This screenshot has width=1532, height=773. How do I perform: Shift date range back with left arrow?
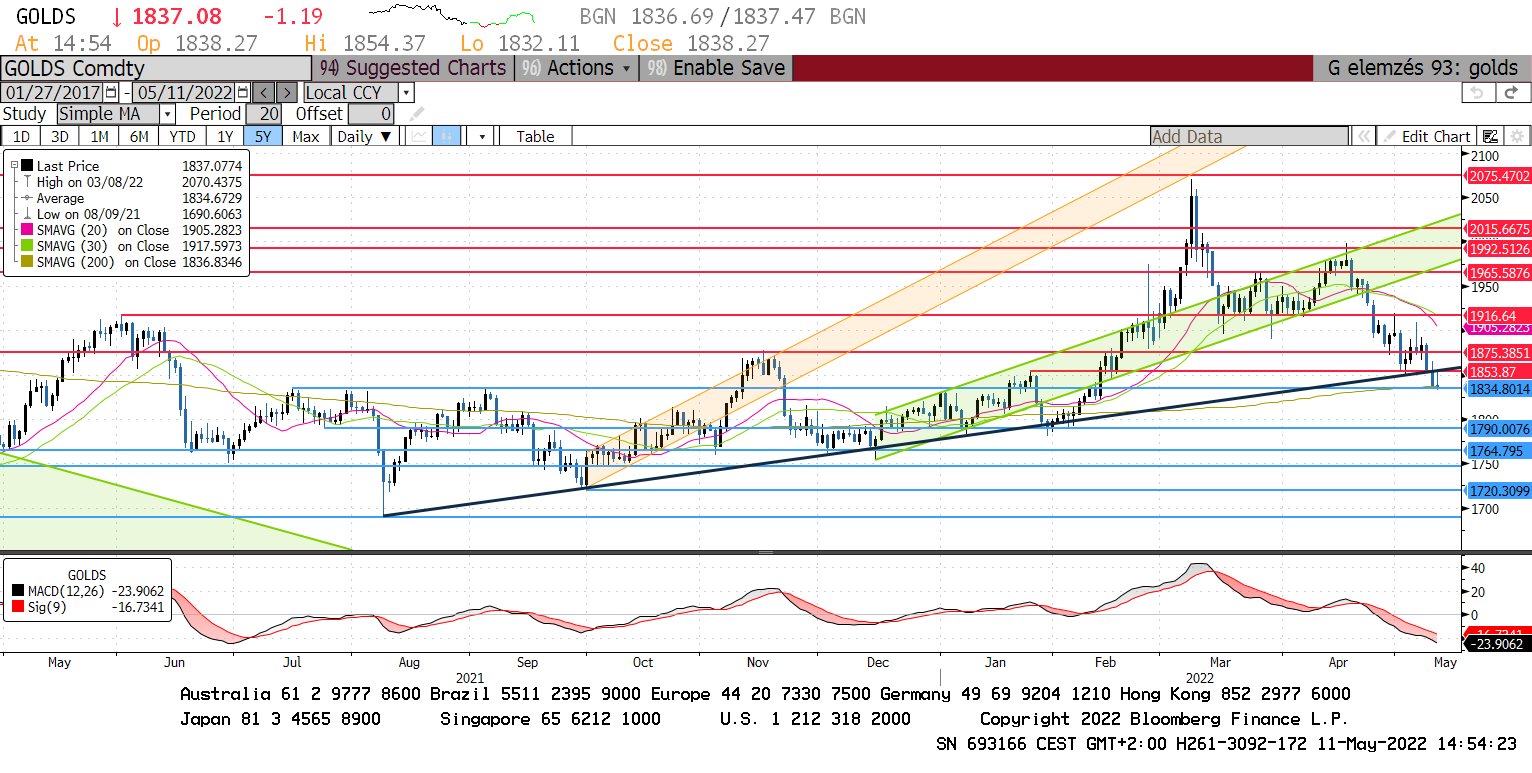tap(264, 92)
